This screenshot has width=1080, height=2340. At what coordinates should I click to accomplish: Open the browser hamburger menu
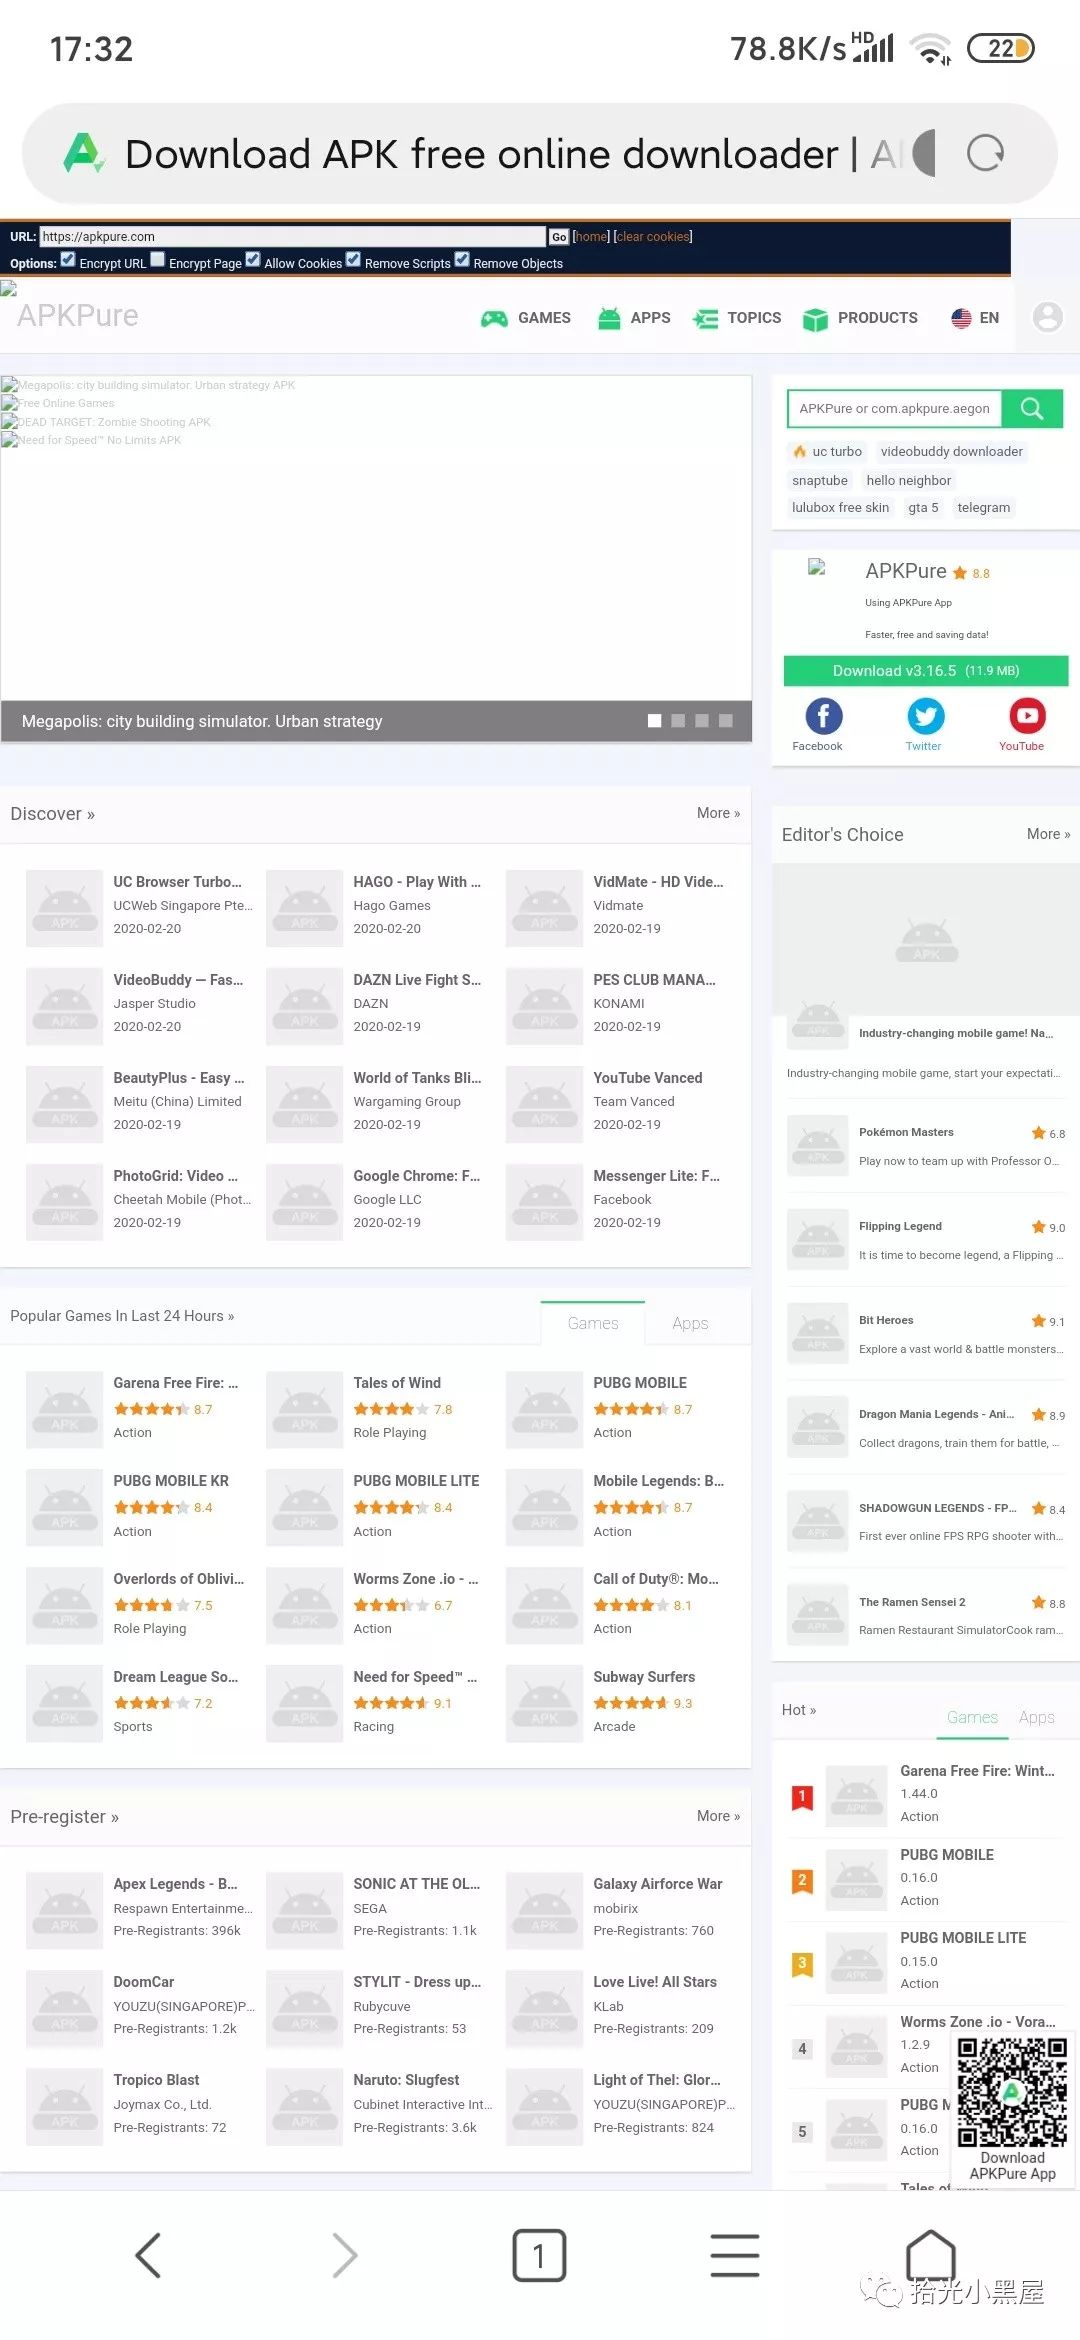point(735,2255)
